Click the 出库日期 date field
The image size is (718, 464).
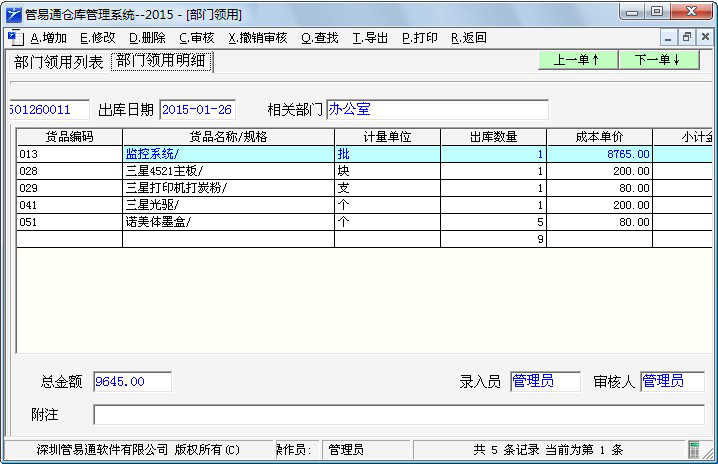196,109
